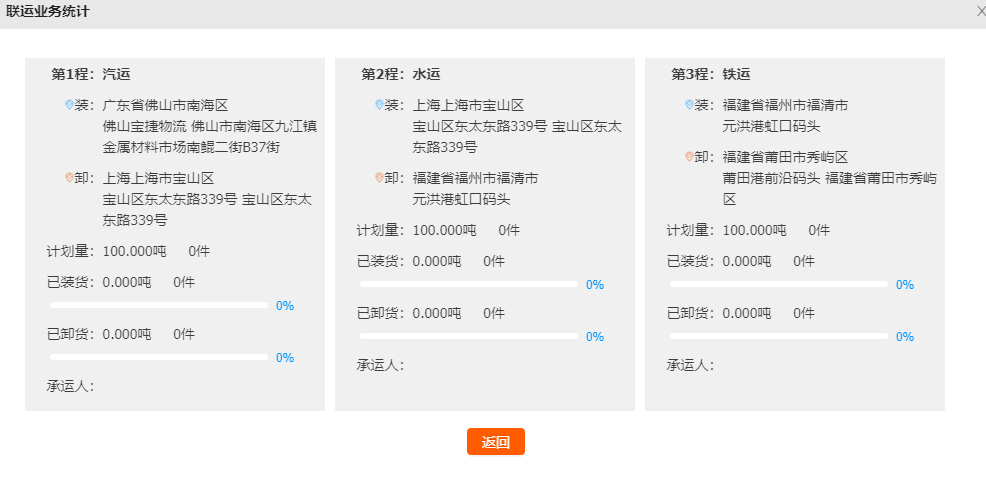Click the orange unloading pin icon in leg 3
The width and height of the screenshot is (986, 483).
click(x=689, y=157)
